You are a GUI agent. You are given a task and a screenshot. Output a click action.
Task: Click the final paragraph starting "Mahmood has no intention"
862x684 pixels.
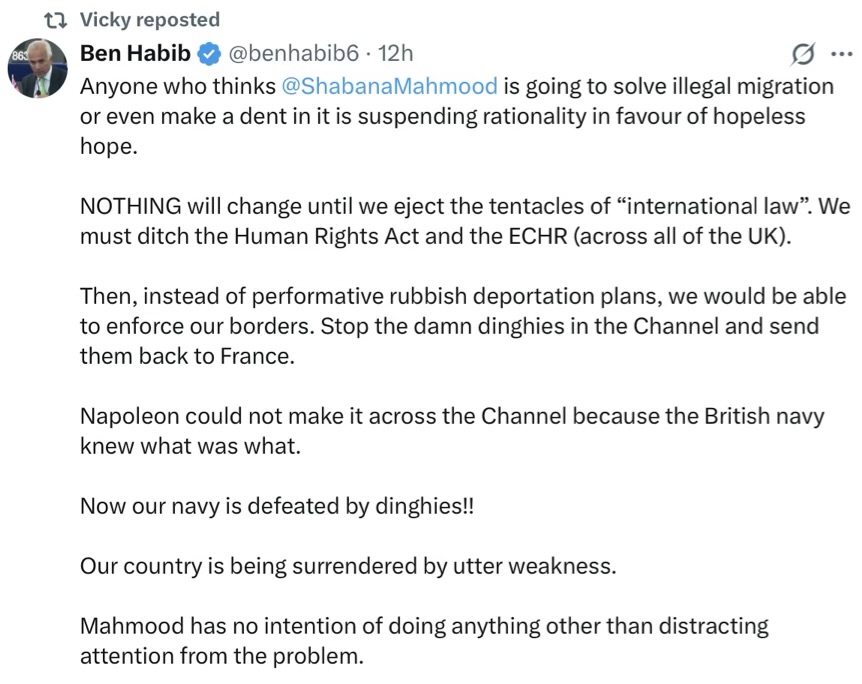[x=424, y=641]
